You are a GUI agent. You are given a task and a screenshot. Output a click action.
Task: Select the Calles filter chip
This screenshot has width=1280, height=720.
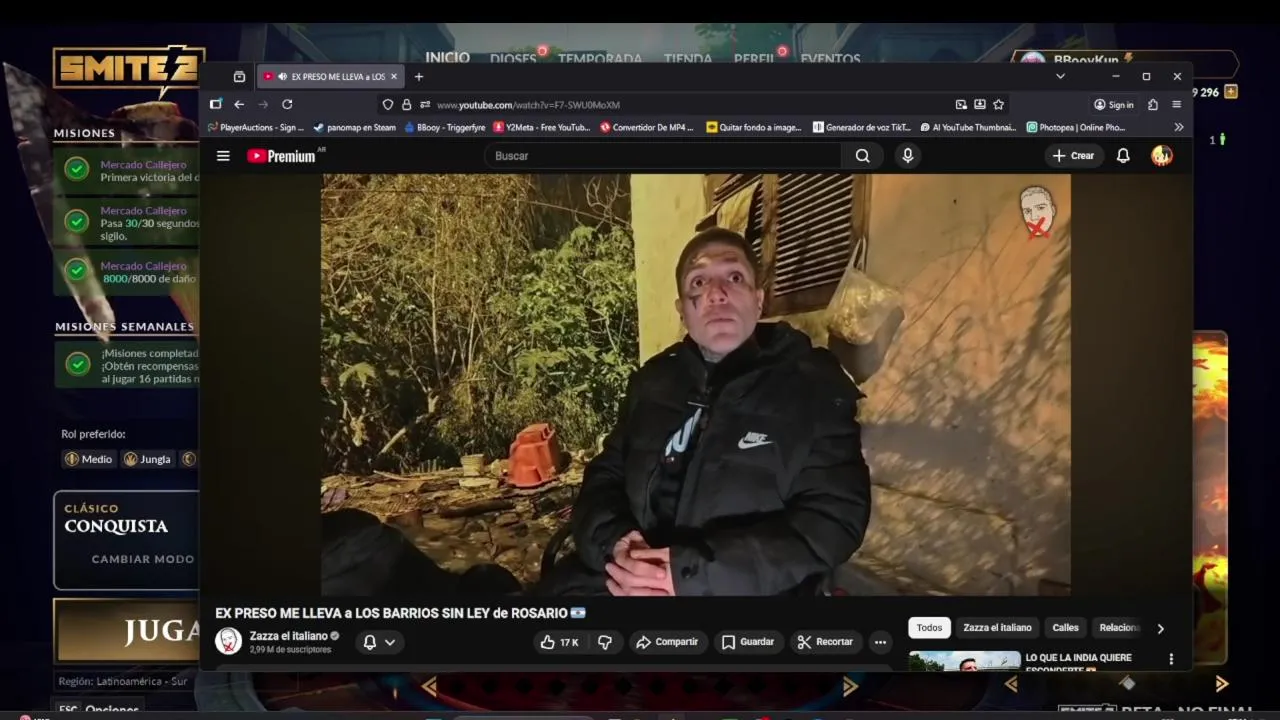click(1065, 628)
